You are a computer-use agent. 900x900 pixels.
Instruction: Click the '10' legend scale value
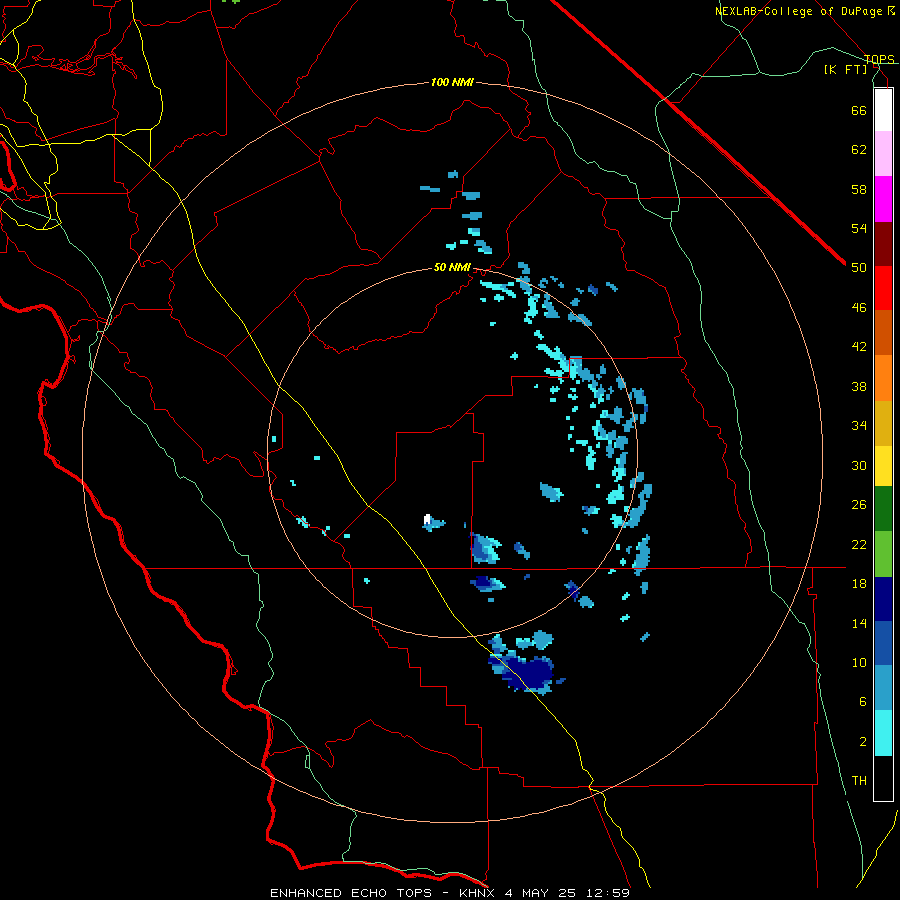859,662
